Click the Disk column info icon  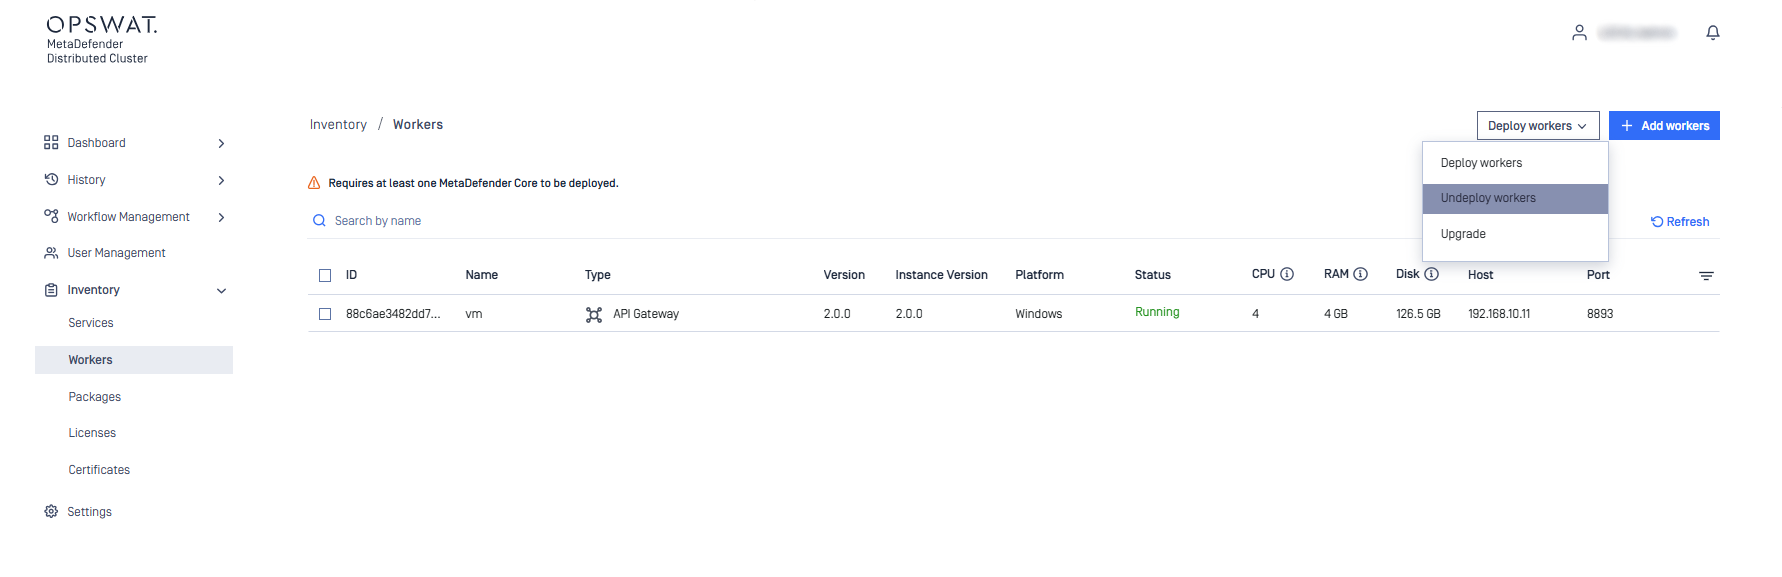tap(1431, 274)
